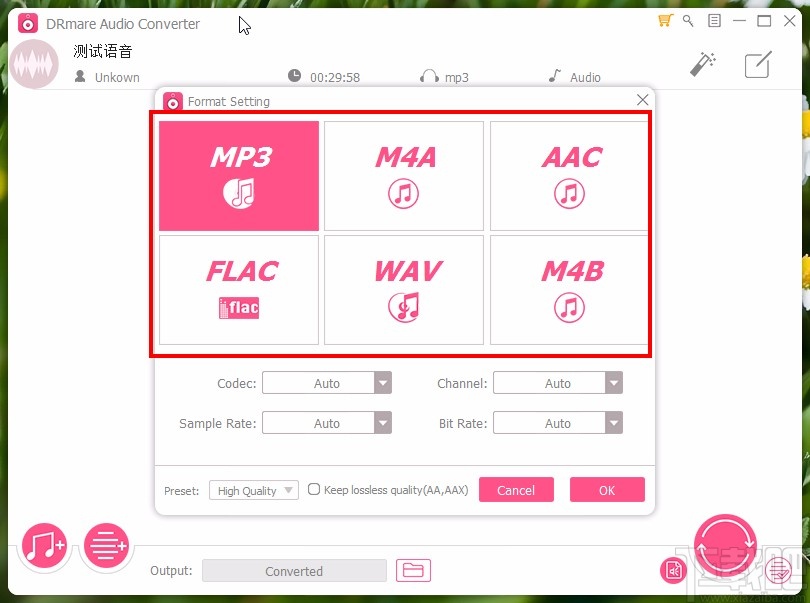
Task: Dismiss the dialog with Cancel
Action: tap(516, 490)
